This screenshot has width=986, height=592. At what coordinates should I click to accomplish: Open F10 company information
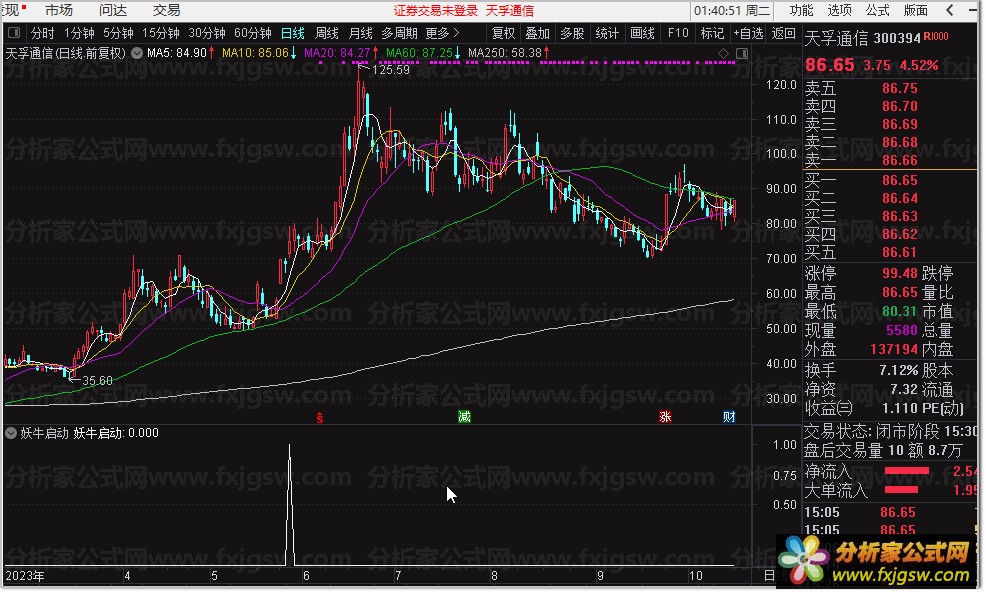(678, 33)
